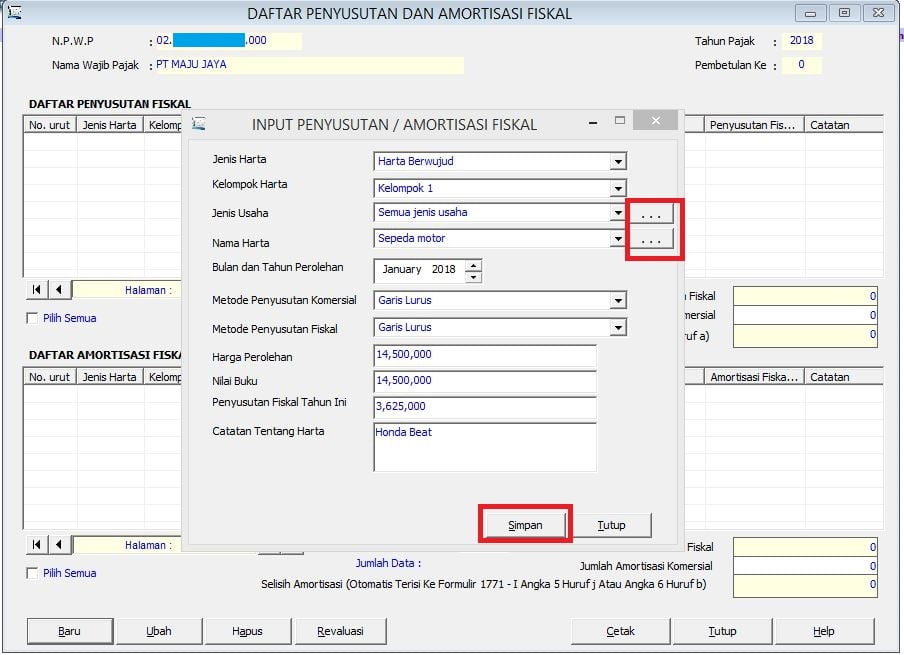The height and width of the screenshot is (655, 904).
Task: Click Tutup button in the input dialog
Action: [611, 525]
